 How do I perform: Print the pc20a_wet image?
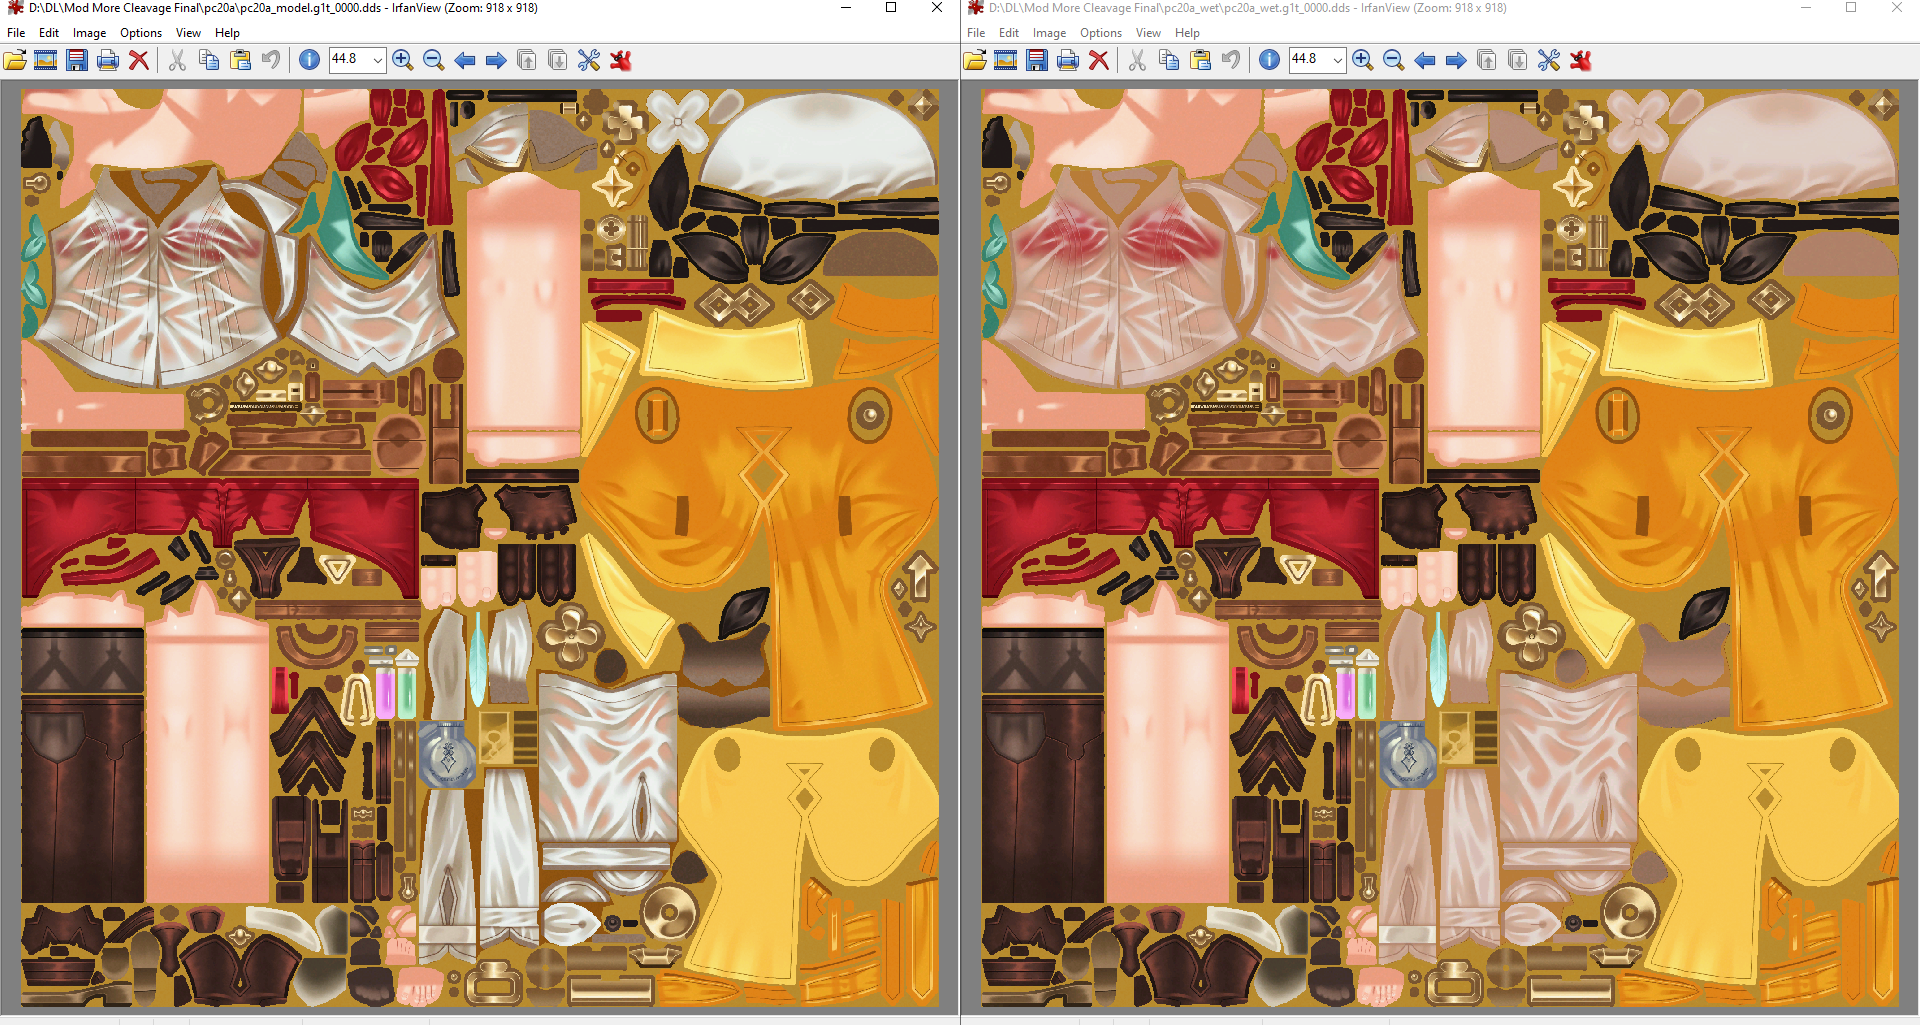(1068, 60)
